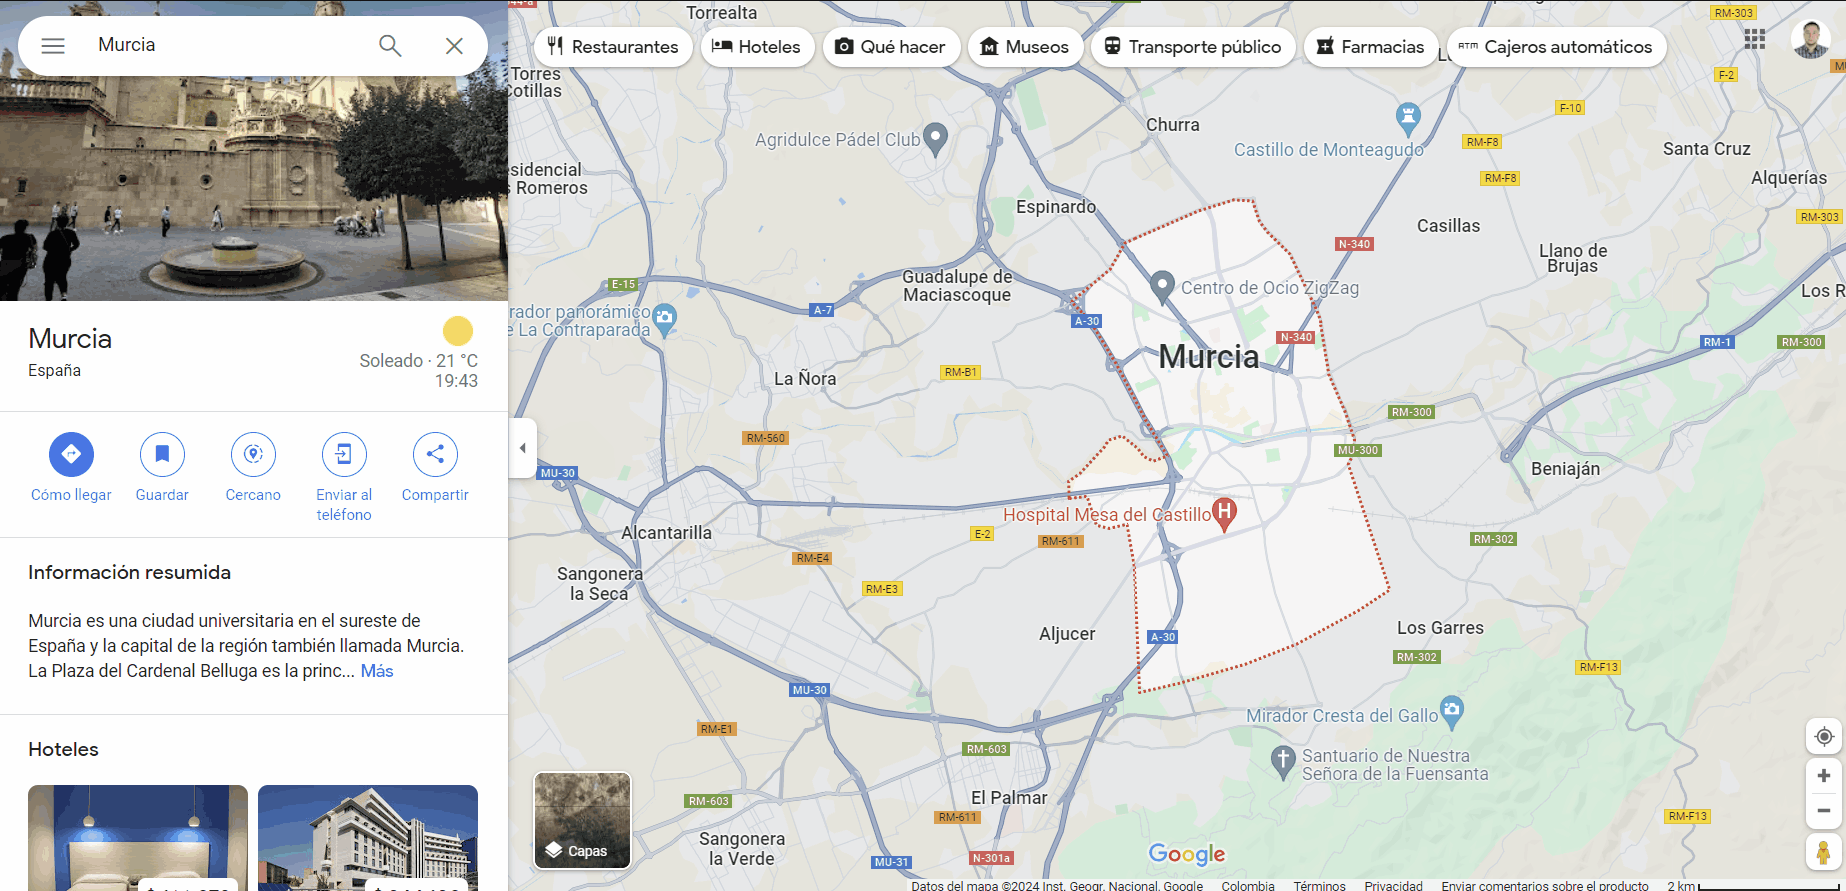Screen dimensions: 1846x891
Task: Collapse the side panel
Action: [522, 448]
